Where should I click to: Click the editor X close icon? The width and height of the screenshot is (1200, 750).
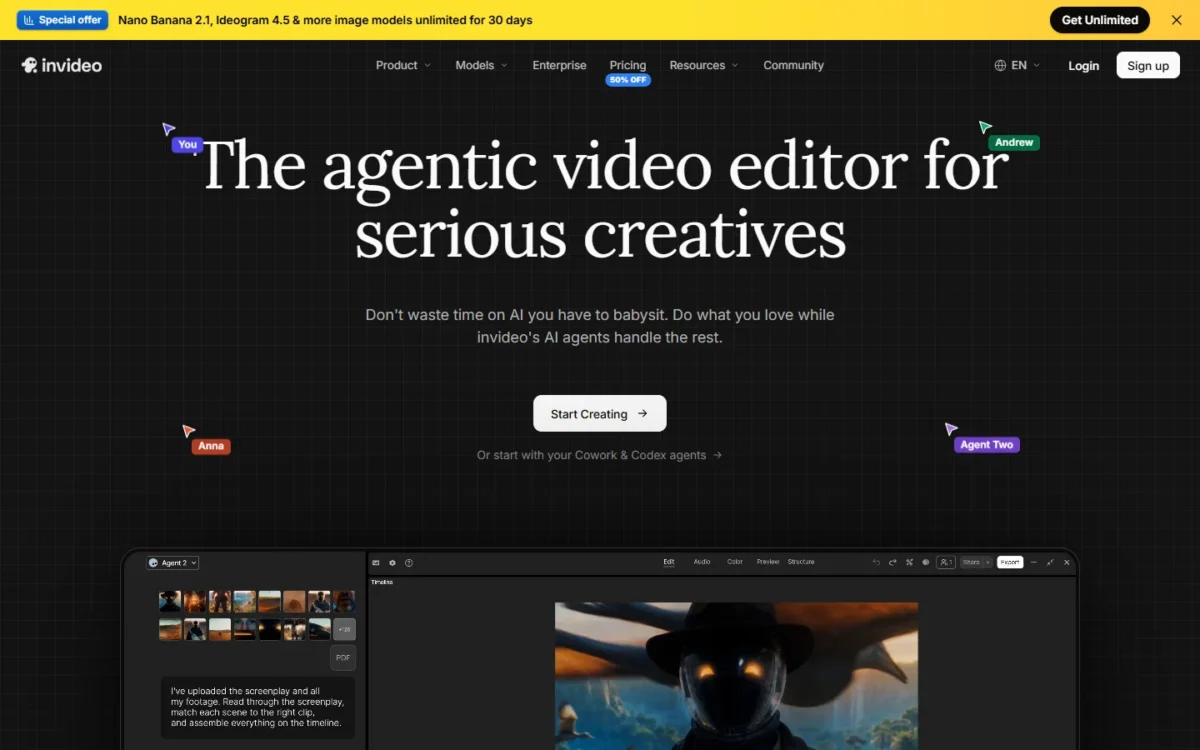pyautogui.click(x=1067, y=563)
